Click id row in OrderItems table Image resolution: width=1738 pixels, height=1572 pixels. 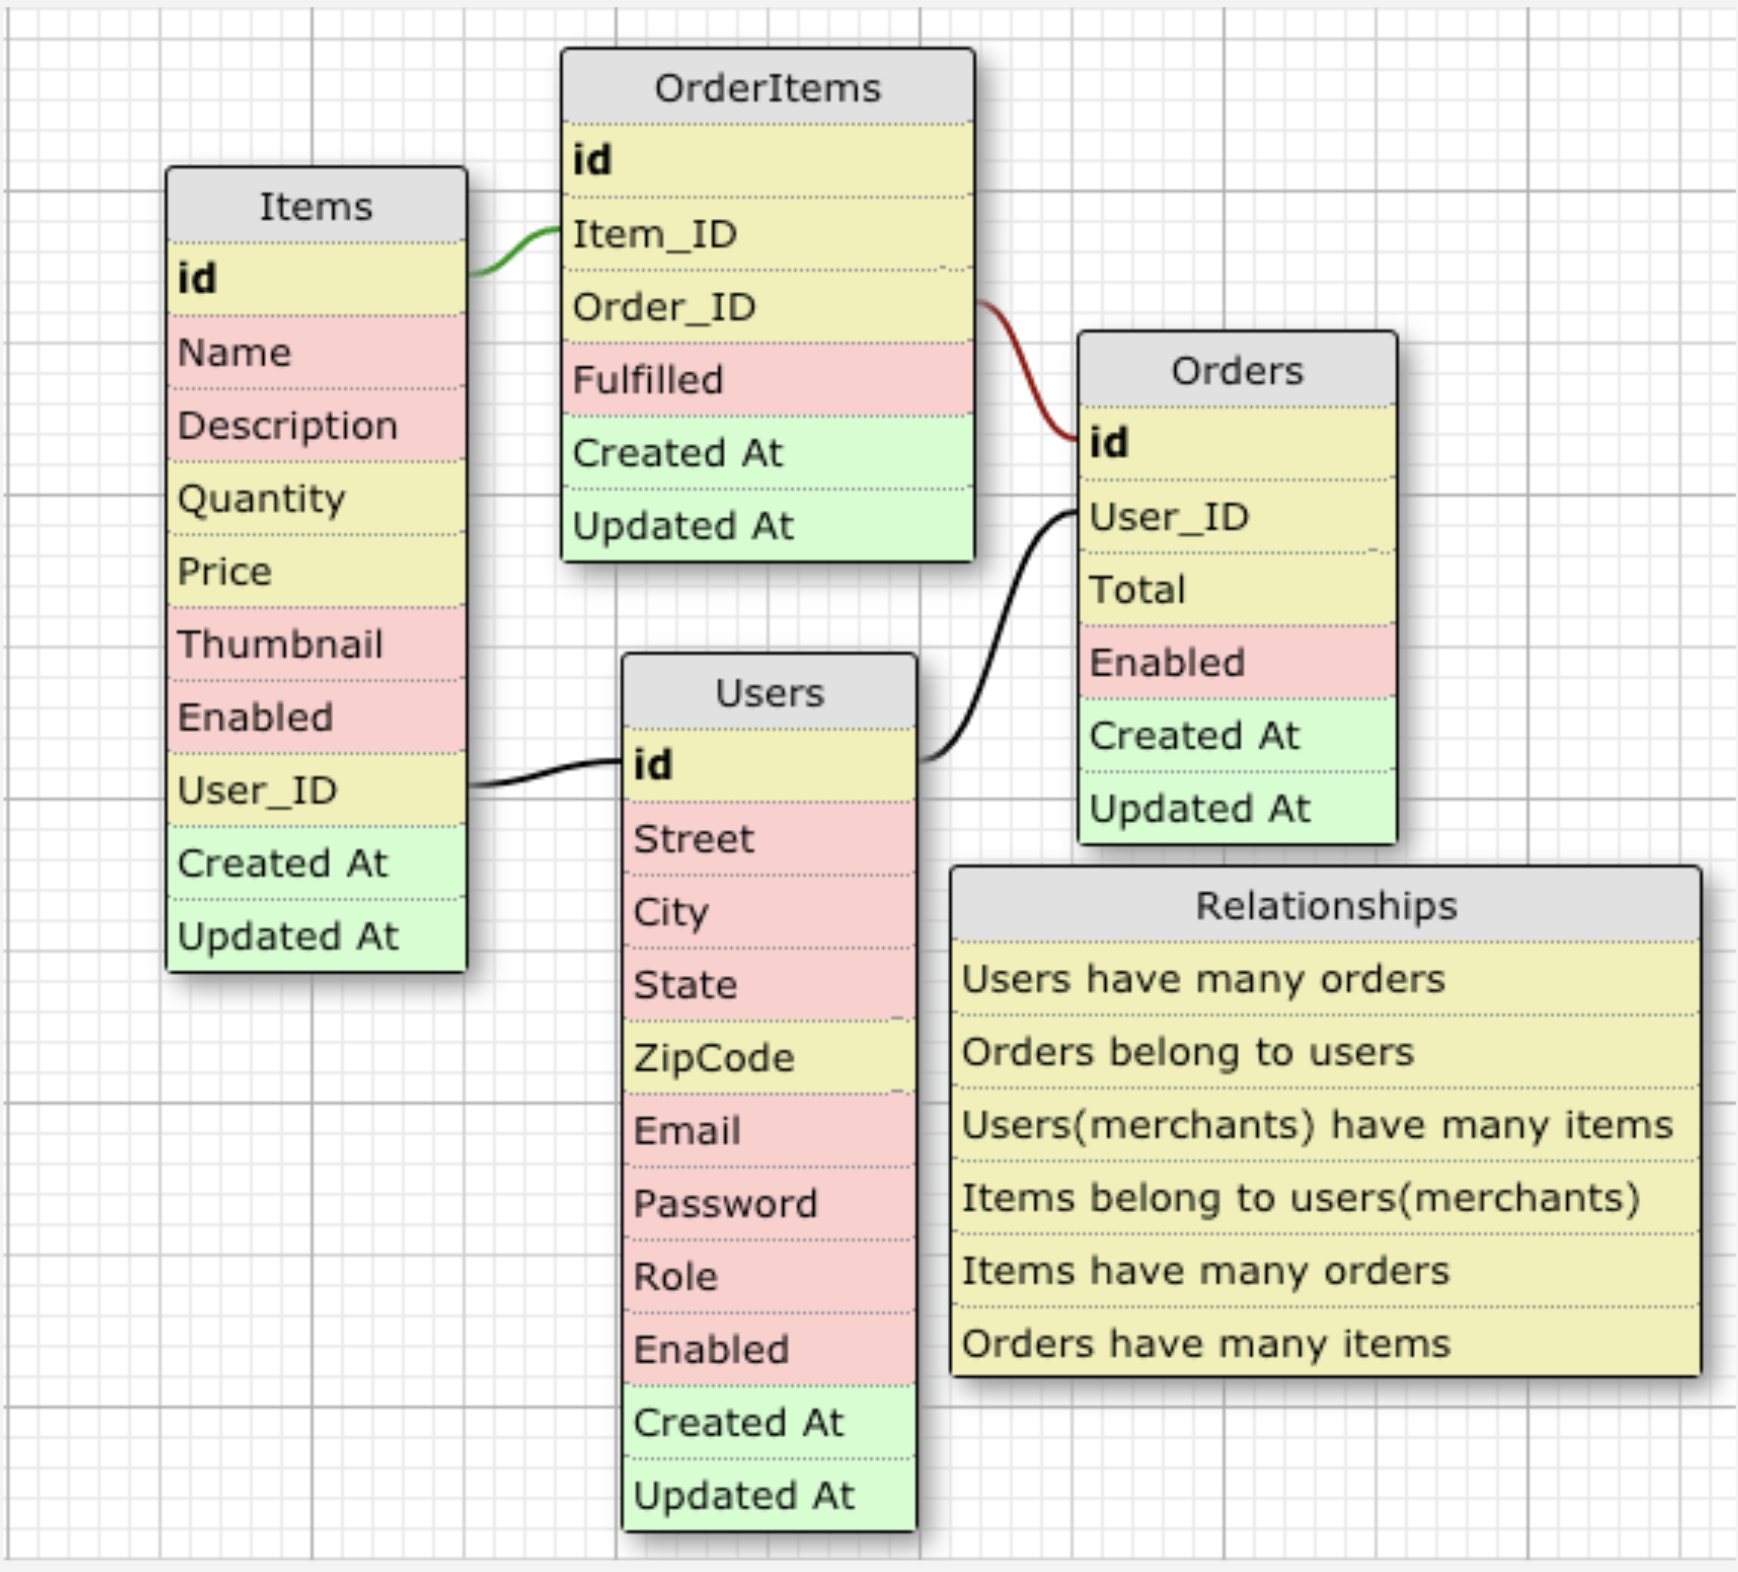(768, 160)
